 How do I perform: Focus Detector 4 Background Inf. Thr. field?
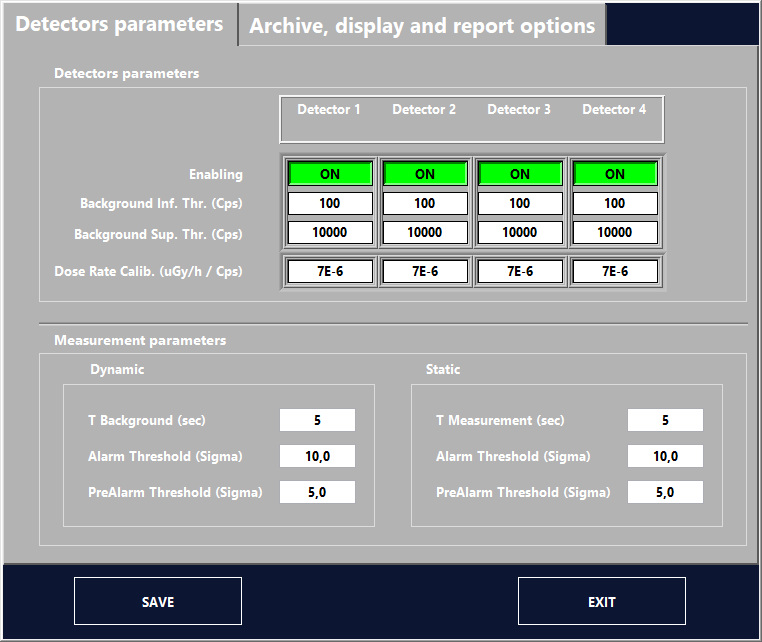coord(615,203)
